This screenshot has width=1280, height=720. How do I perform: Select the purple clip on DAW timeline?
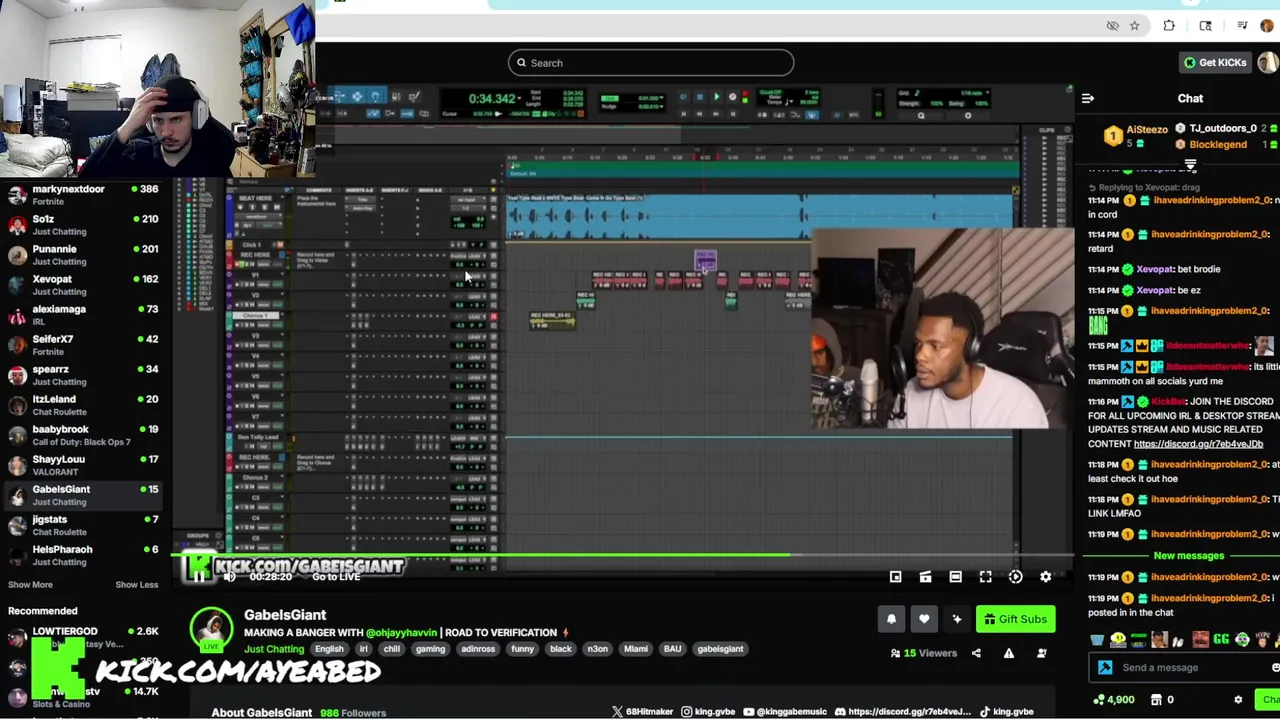click(x=705, y=262)
